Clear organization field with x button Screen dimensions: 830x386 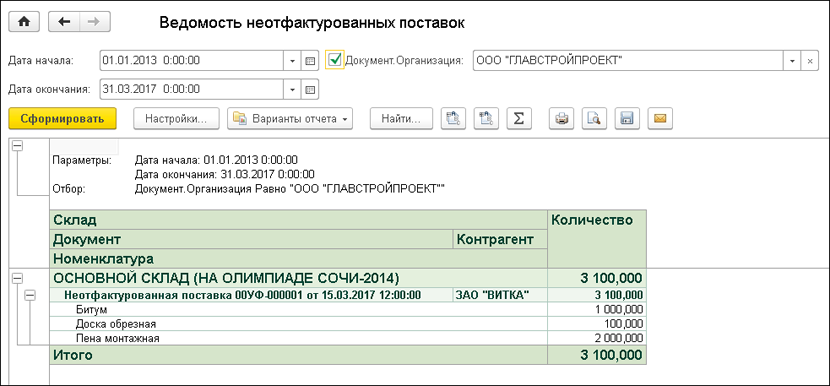coord(810,61)
